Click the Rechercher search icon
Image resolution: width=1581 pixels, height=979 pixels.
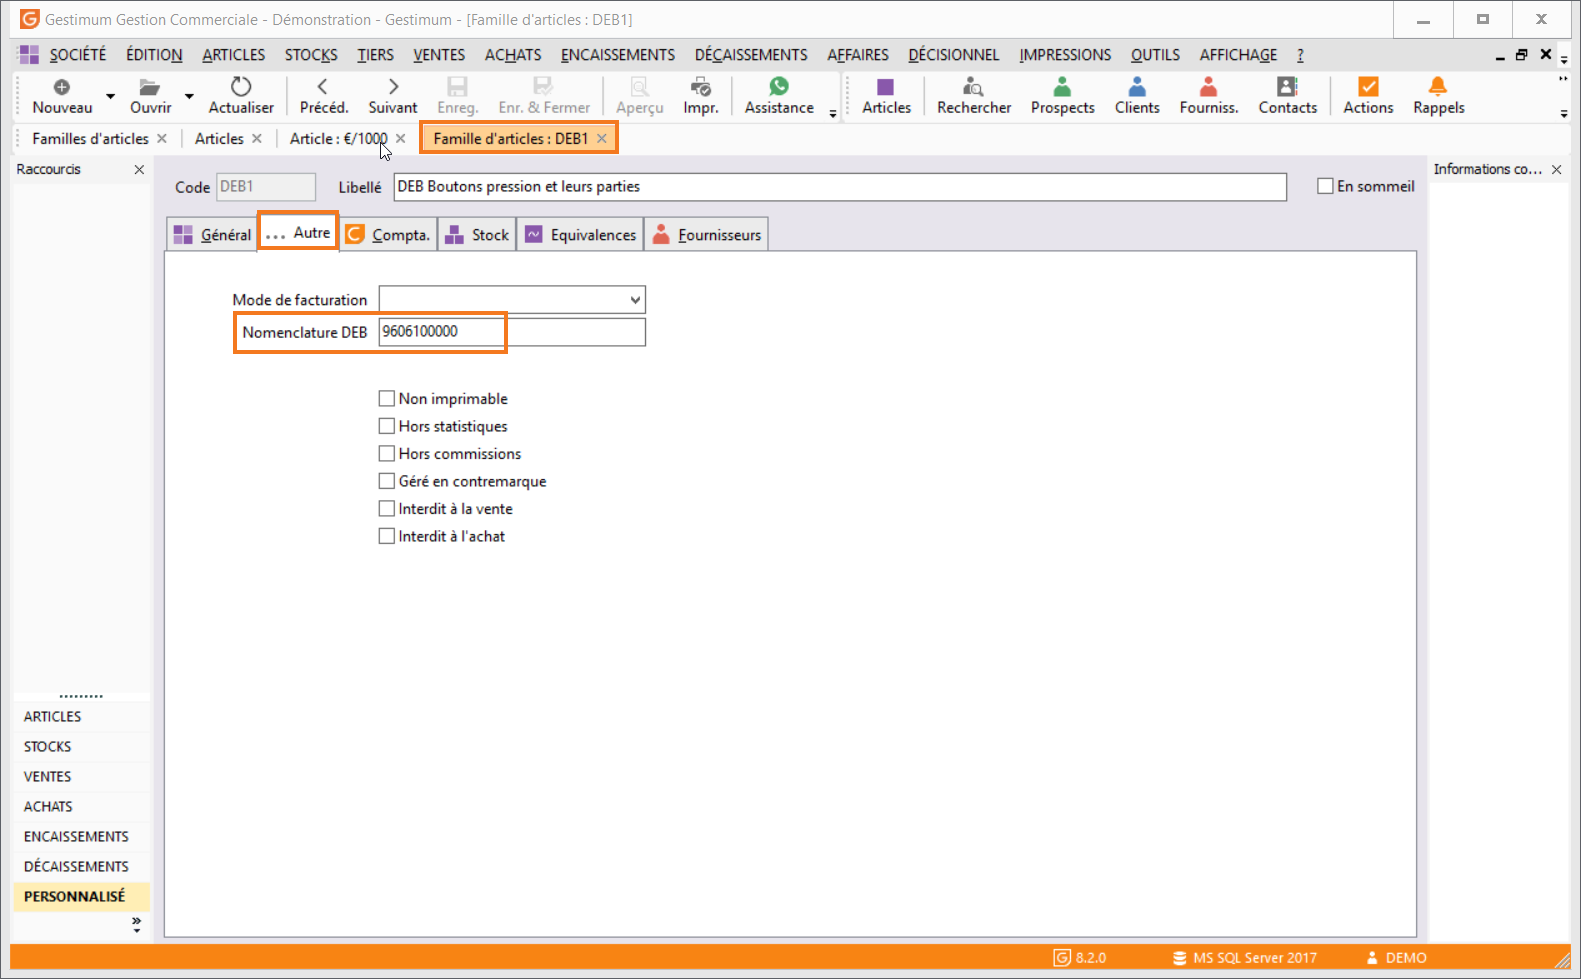click(x=973, y=87)
